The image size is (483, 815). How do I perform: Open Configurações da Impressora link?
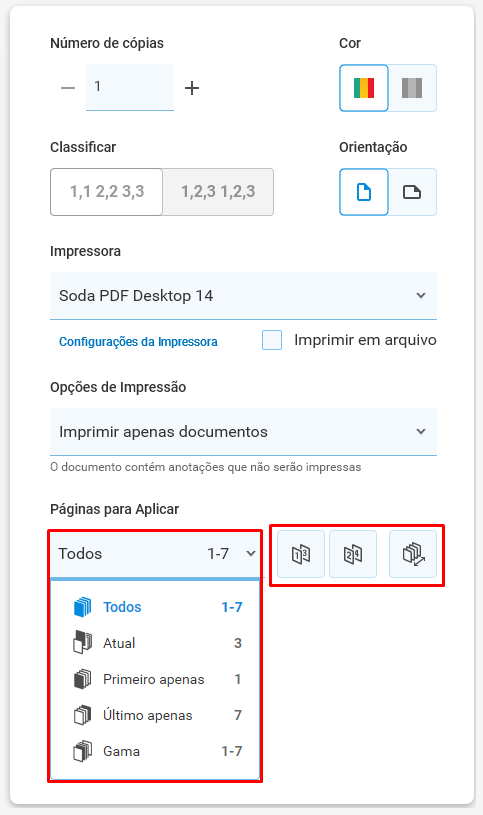coord(138,341)
